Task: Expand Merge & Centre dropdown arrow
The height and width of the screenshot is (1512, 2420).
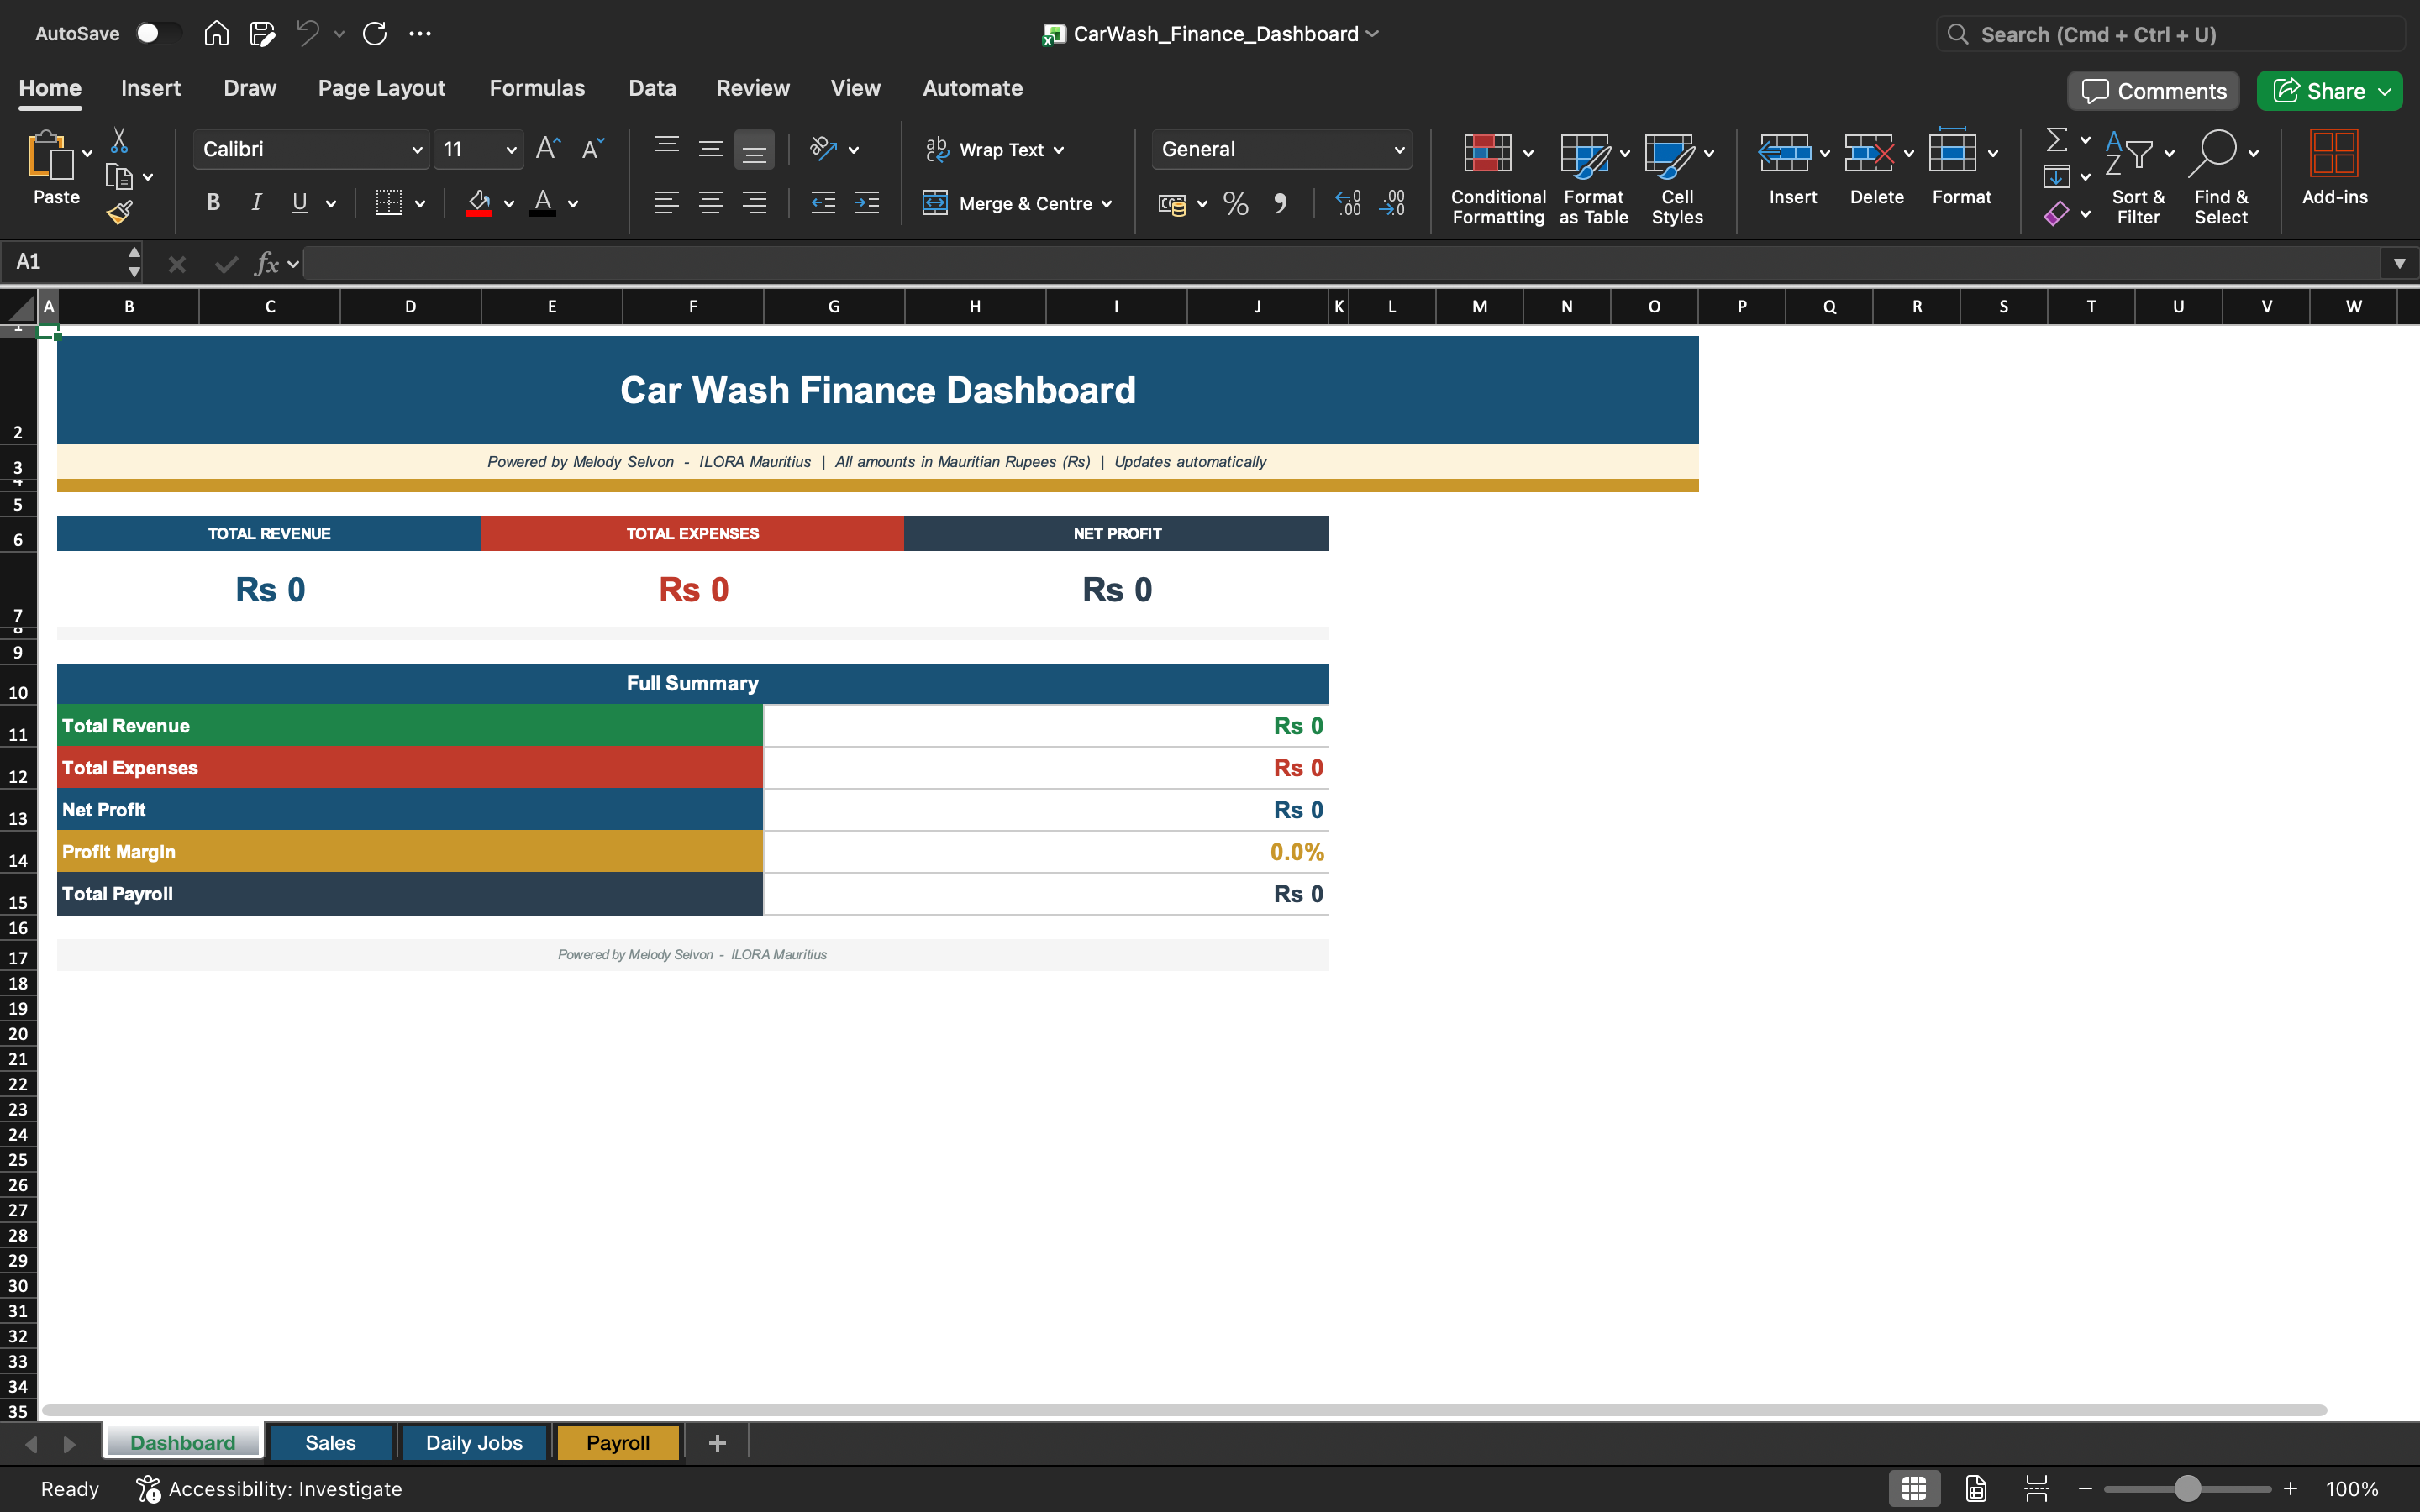Action: (1107, 204)
